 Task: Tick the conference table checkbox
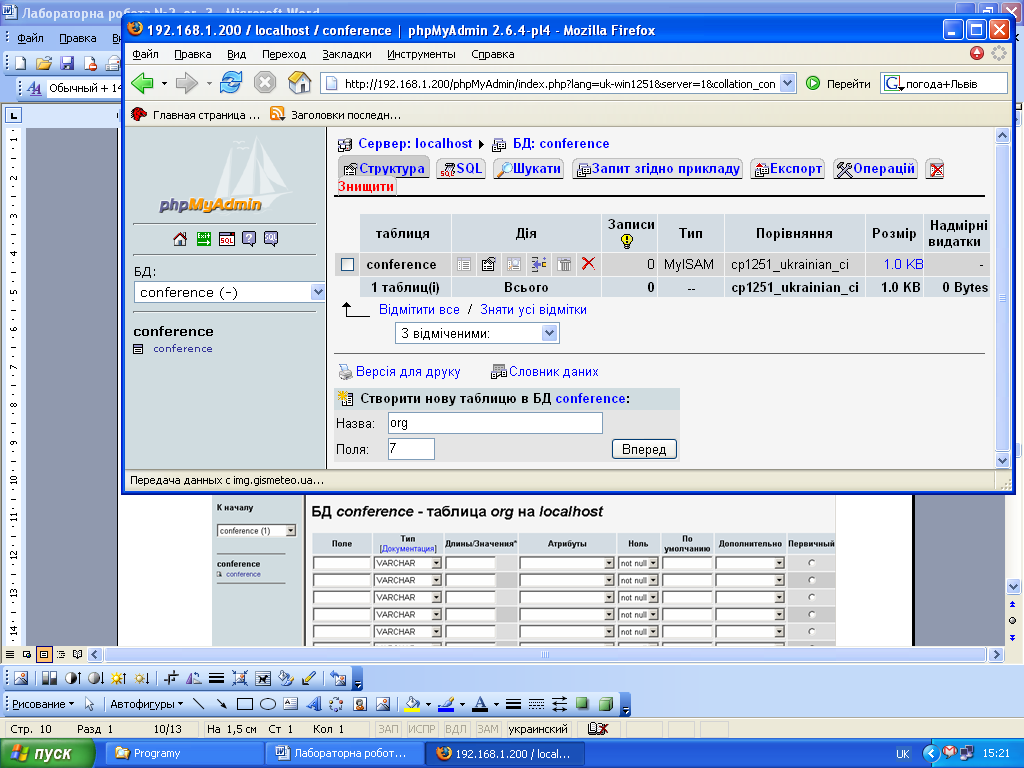[x=347, y=264]
